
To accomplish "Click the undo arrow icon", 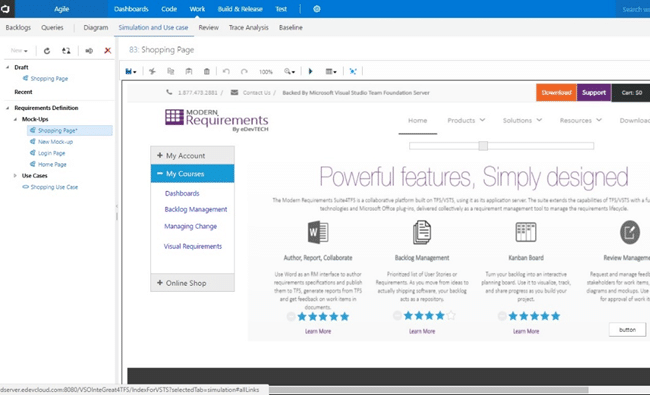I will point(226,71).
